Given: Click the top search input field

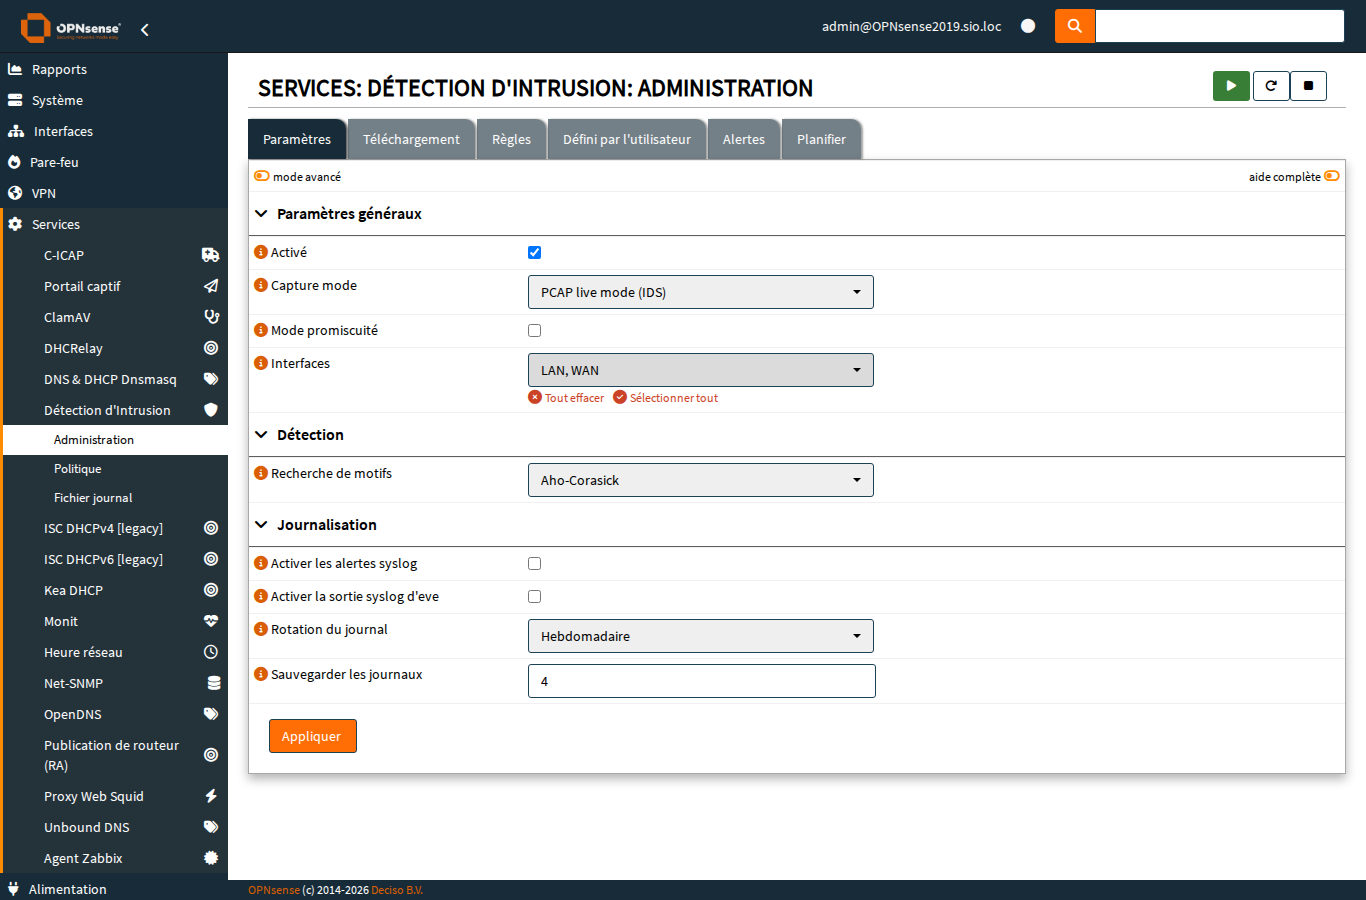Looking at the screenshot, I should (x=1220, y=26).
